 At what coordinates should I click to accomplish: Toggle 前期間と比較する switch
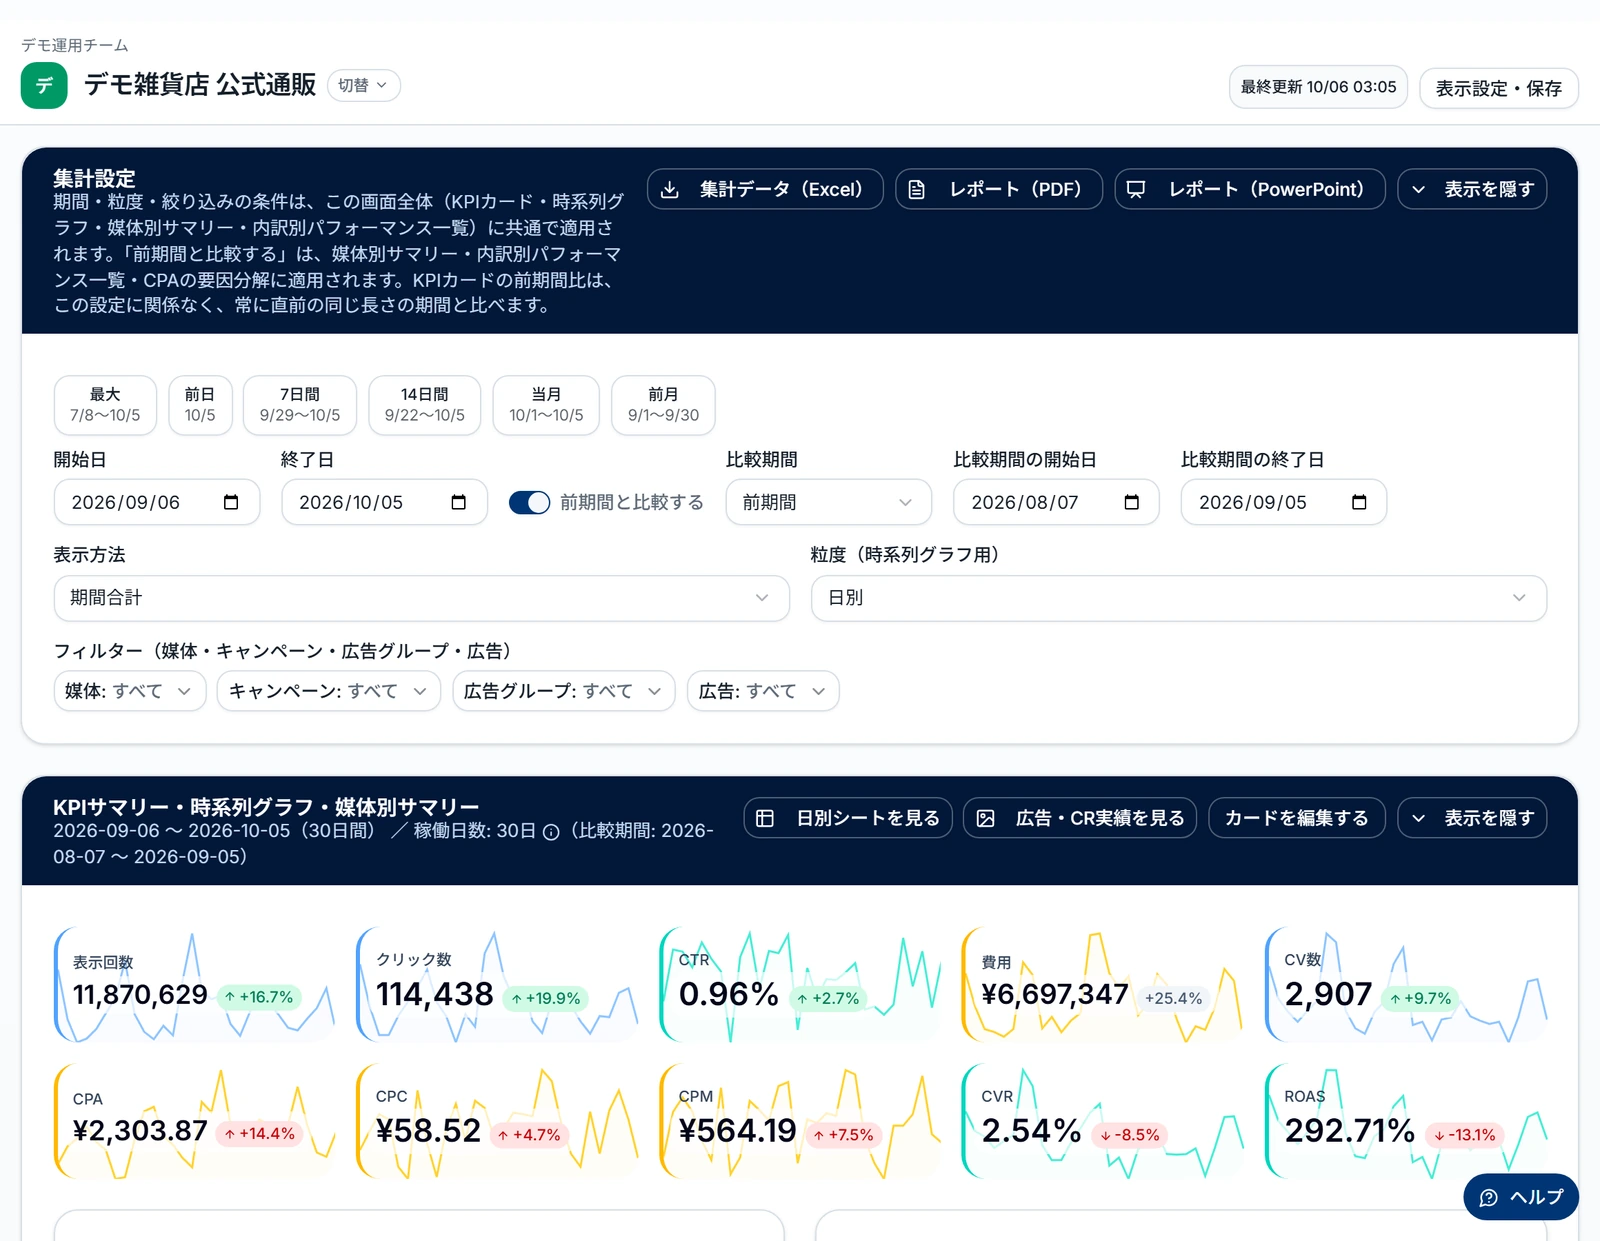(529, 502)
